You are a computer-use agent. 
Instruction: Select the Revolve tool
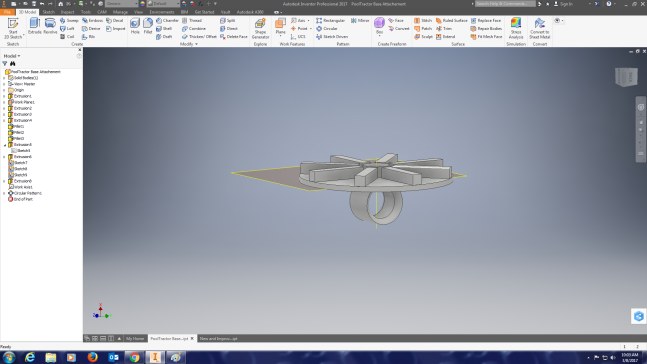click(x=50, y=26)
